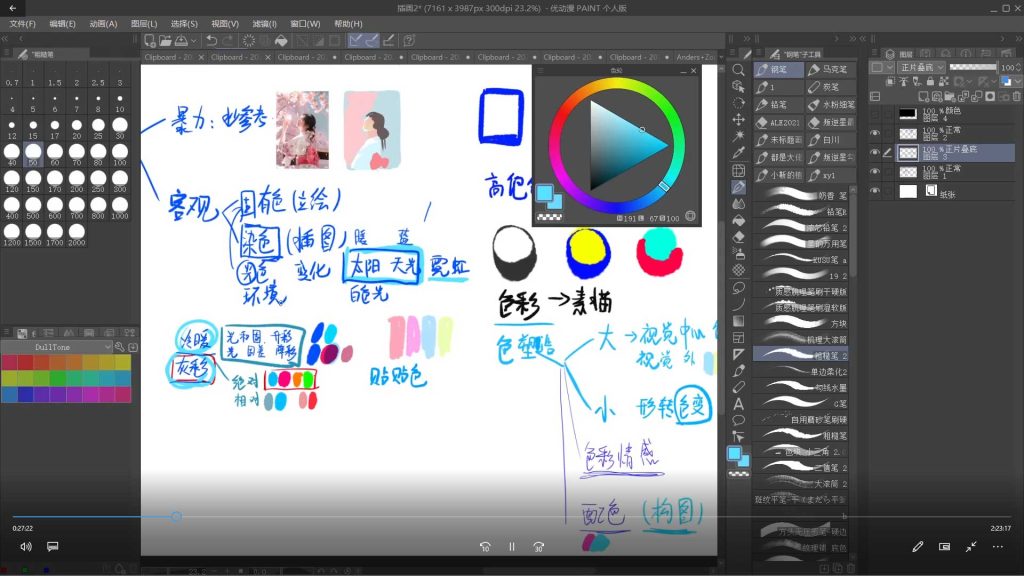Select the Gradient tool
This screenshot has height=576, width=1024.
(738, 321)
